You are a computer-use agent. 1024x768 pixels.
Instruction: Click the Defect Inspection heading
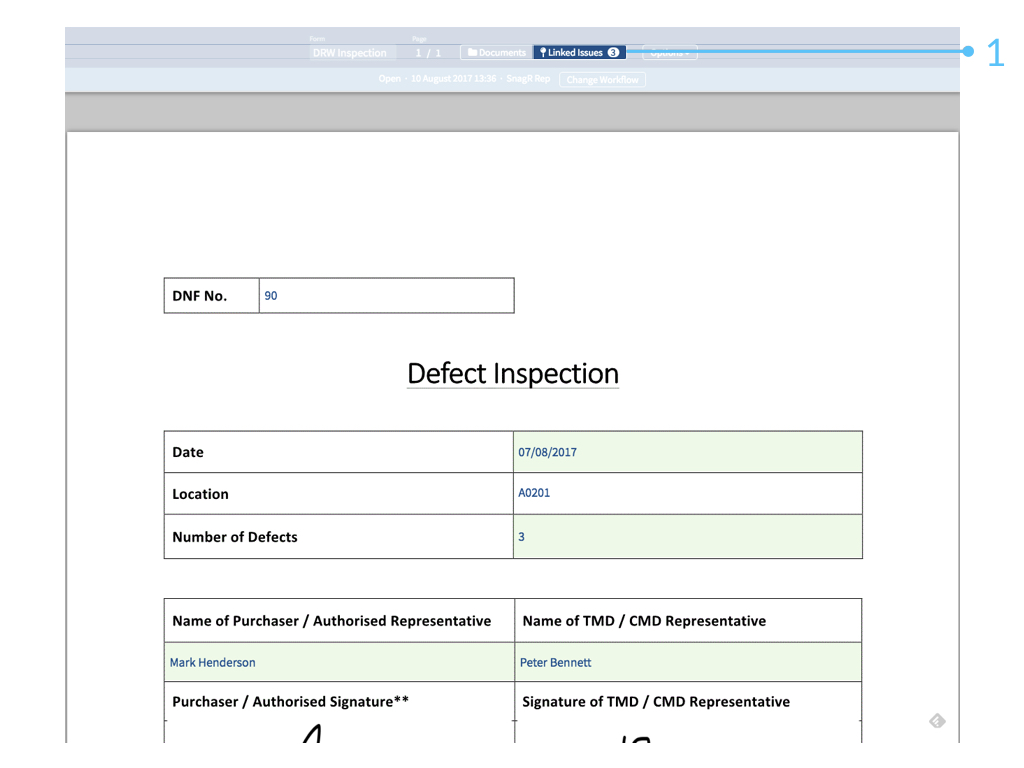pyautogui.click(x=513, y=374)
